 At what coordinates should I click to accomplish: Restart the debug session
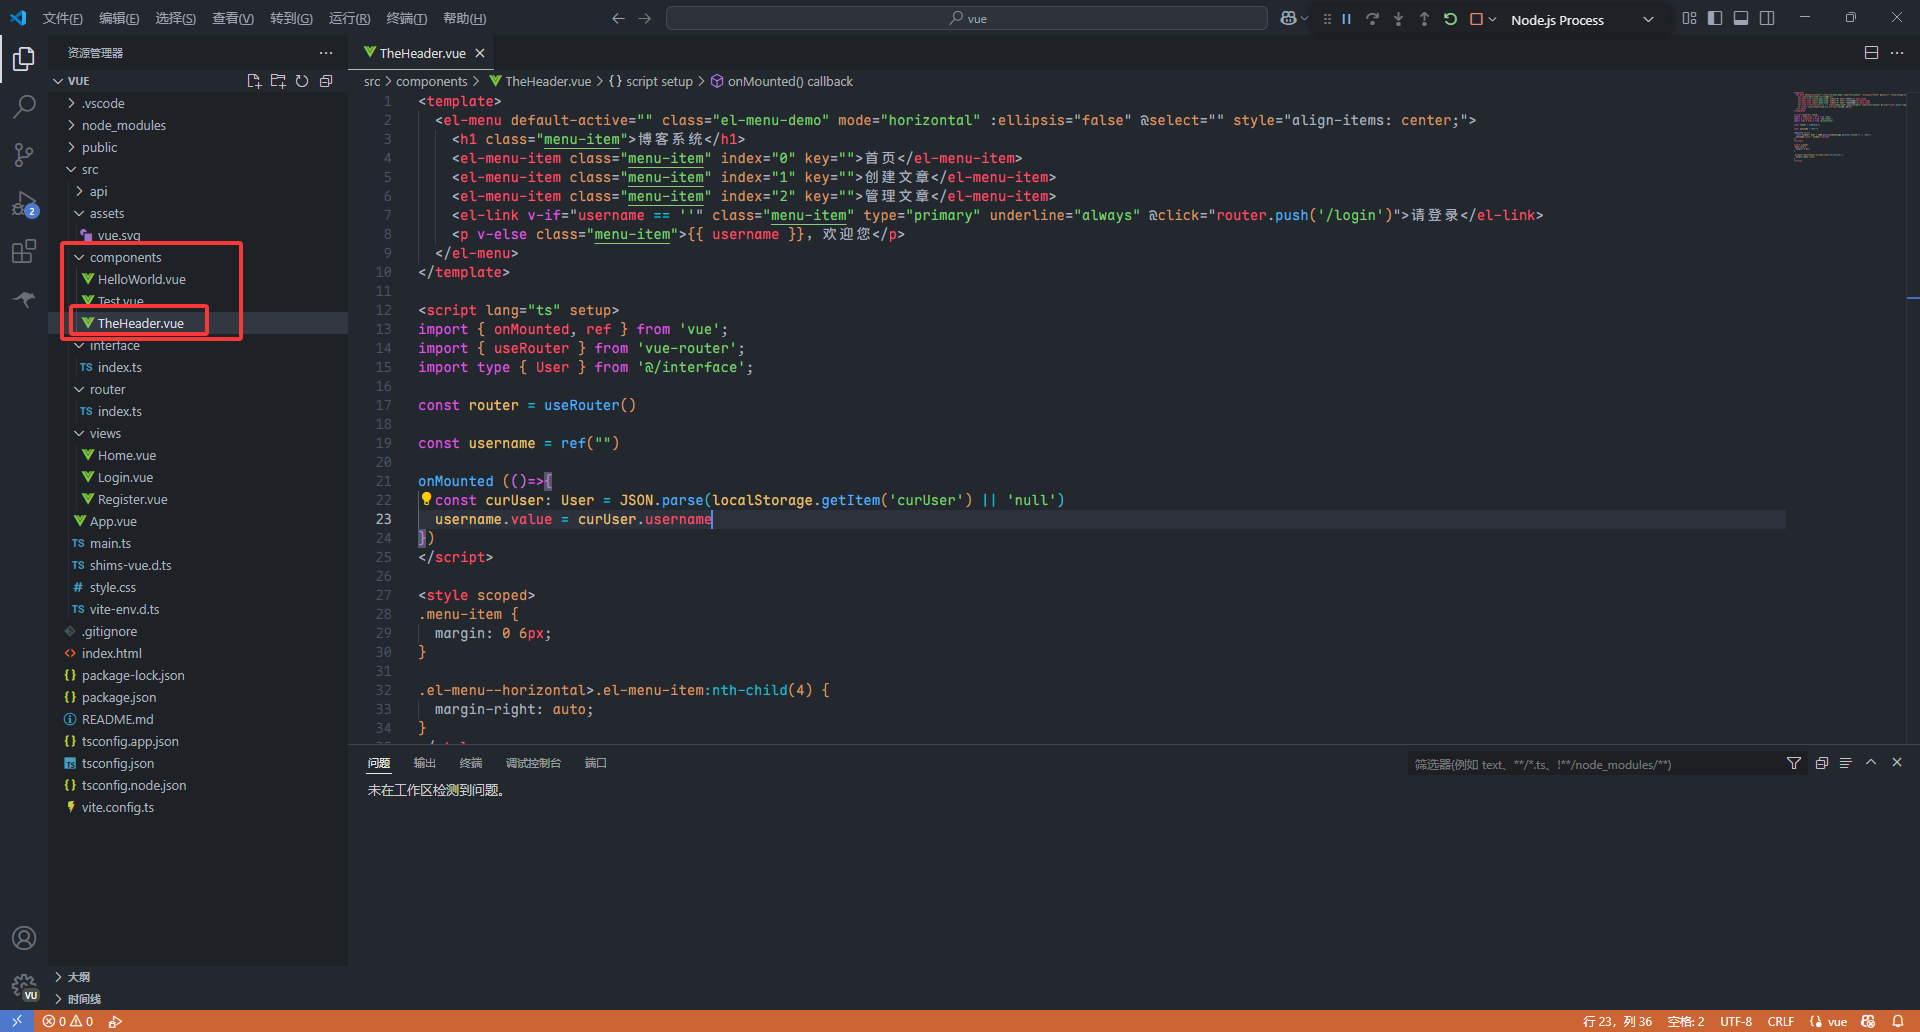[1450, 19]
